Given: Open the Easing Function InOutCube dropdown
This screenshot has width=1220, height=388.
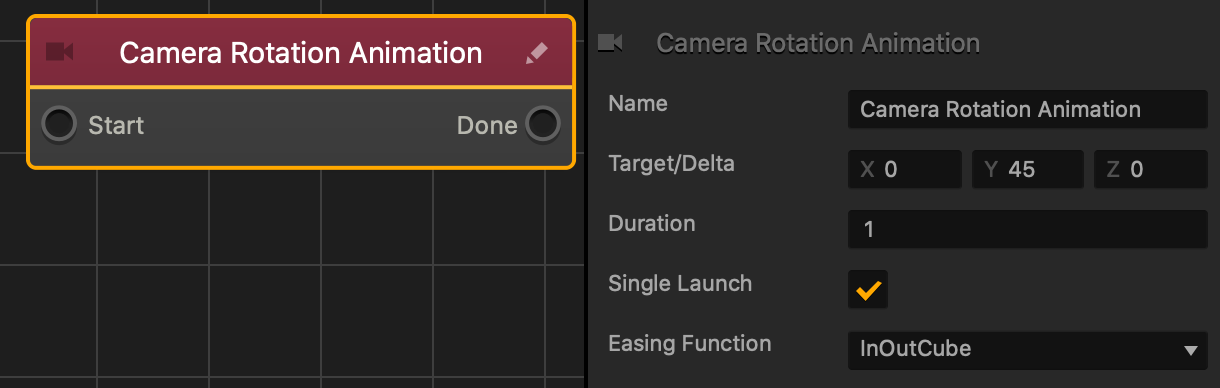Looking at the screenshot, I should (1027, 349).
